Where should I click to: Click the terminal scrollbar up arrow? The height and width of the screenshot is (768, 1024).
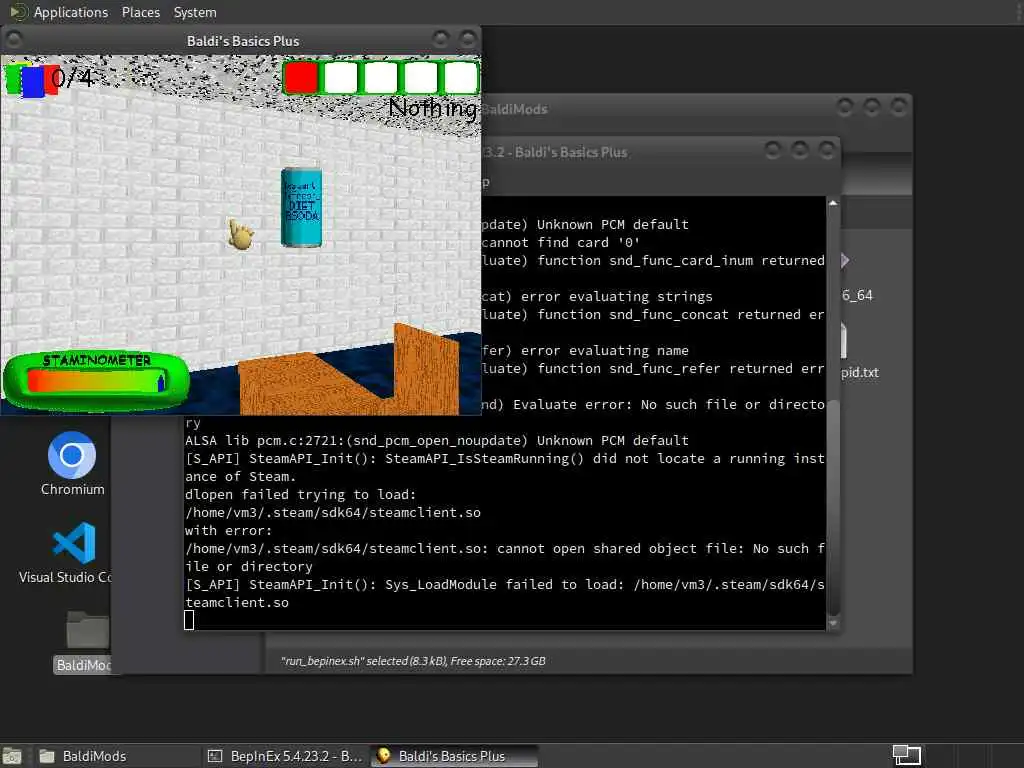(833, 204)
